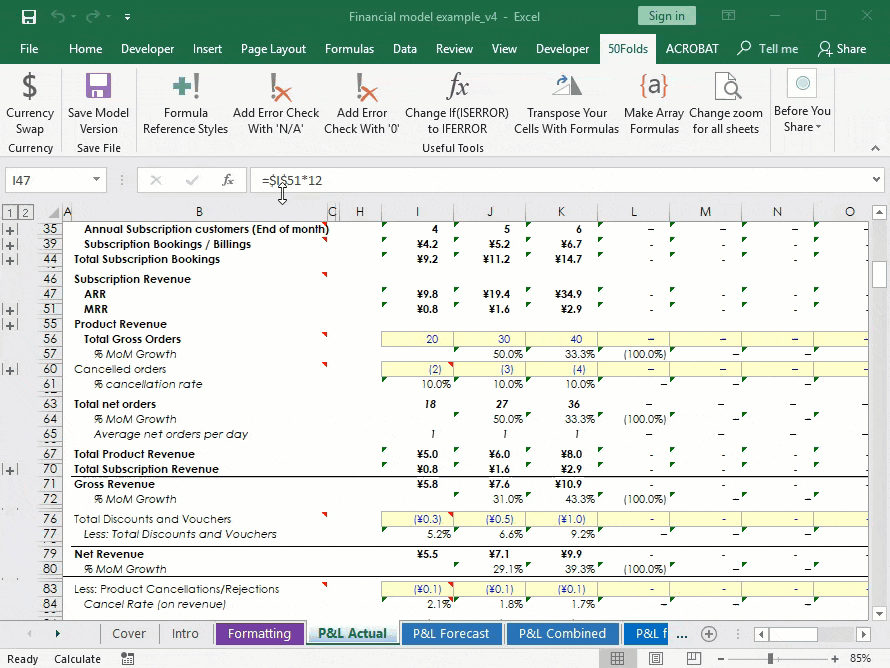Collapse the ribbon with chevron arrow

pos(875,148)
